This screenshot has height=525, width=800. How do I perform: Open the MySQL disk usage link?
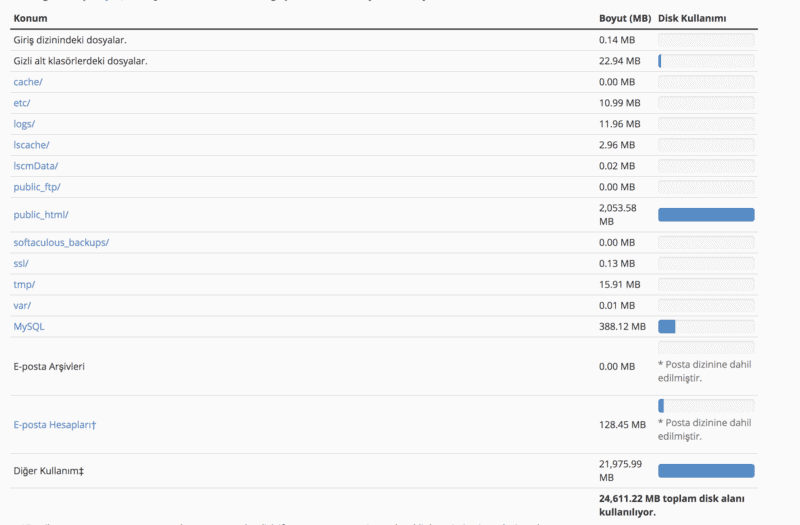[29, 327]
